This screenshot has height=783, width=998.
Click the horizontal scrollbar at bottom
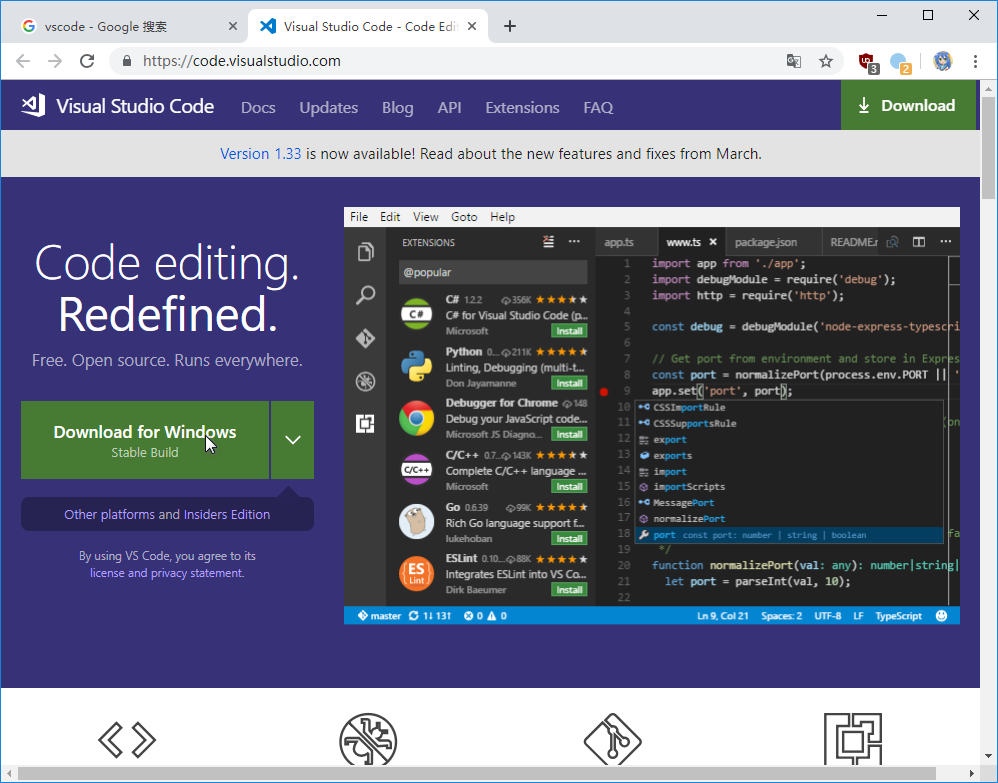(477, 773)
